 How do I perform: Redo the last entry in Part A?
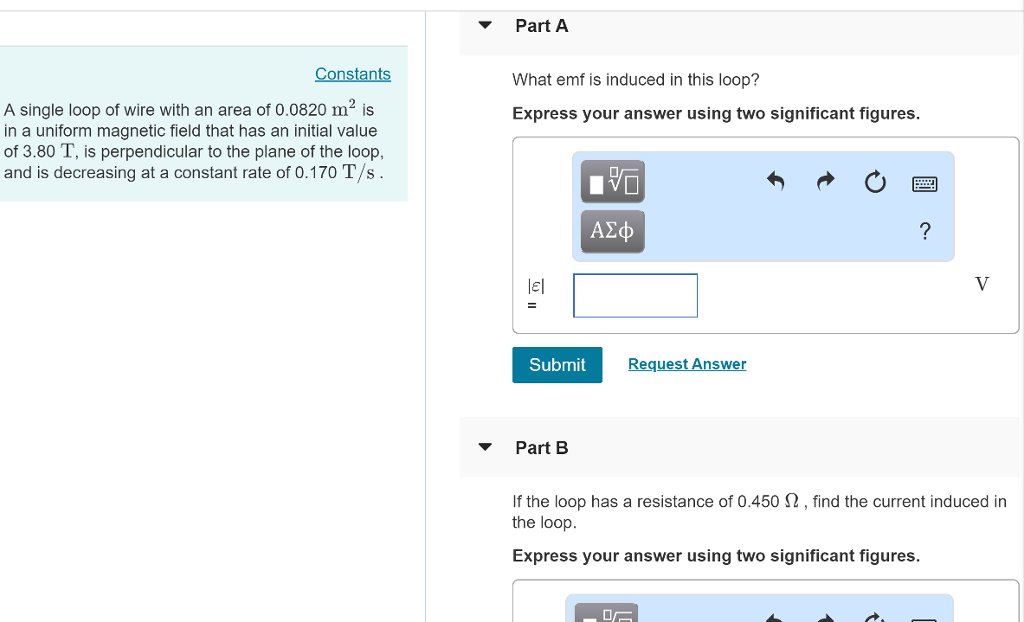[824, 183]
